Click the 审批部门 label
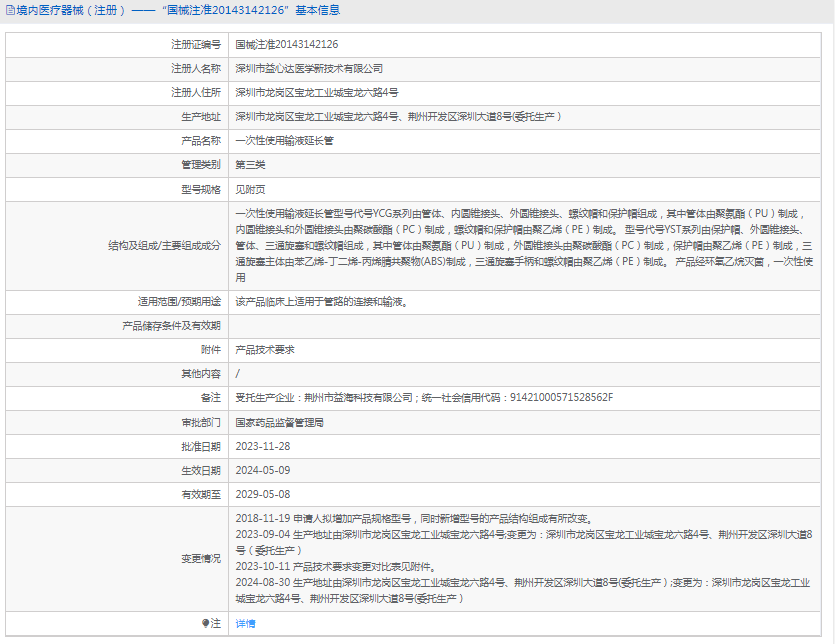 click(x=201, y=422)
